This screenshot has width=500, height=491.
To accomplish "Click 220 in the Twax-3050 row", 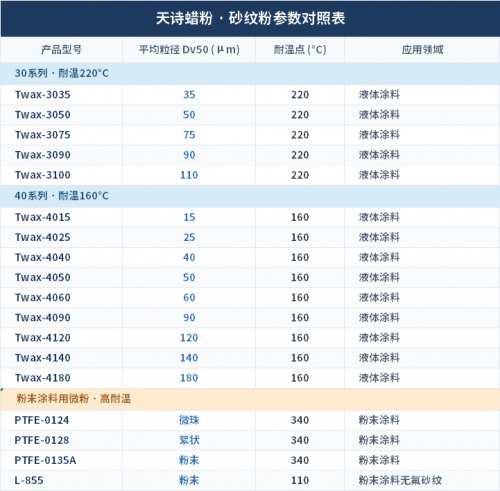I will 300,115.
